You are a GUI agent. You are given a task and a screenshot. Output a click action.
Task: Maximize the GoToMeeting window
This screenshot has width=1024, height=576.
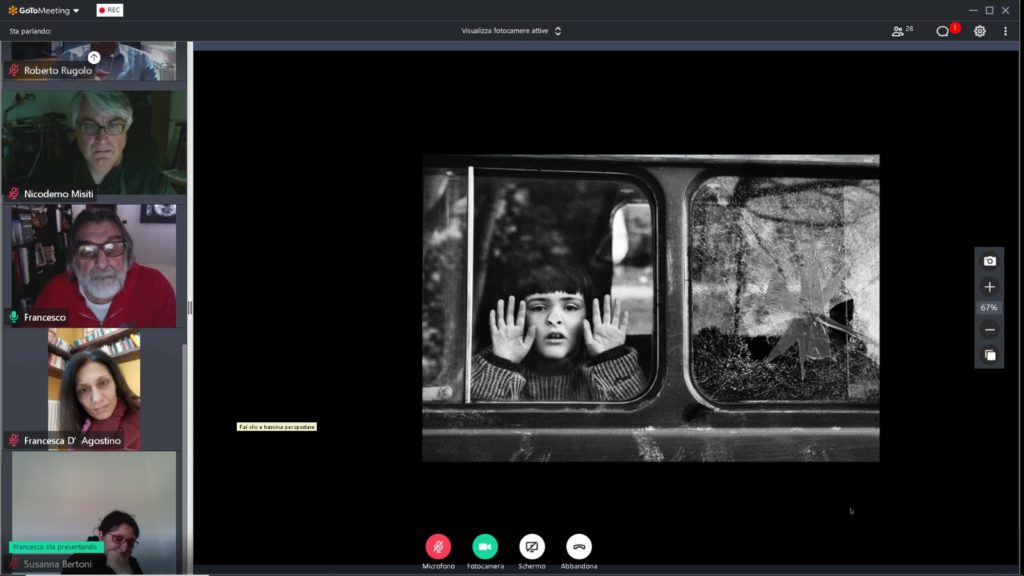(989, 10)
